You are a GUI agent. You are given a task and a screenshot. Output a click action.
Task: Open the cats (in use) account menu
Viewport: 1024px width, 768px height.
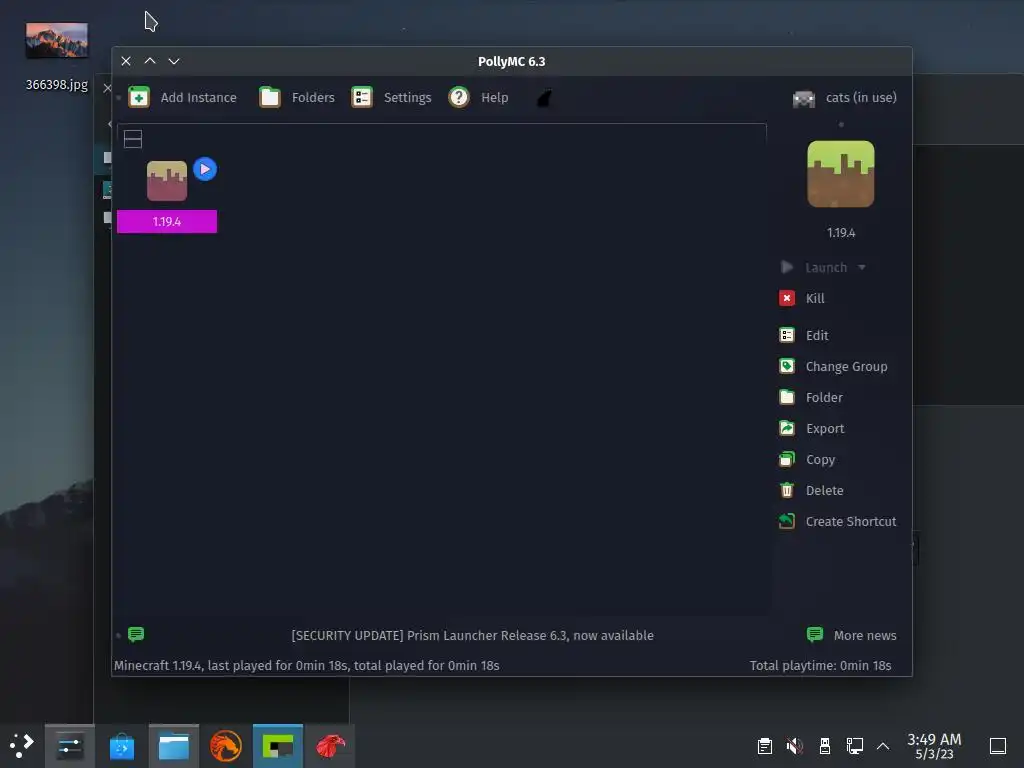[x=844, y=98]
